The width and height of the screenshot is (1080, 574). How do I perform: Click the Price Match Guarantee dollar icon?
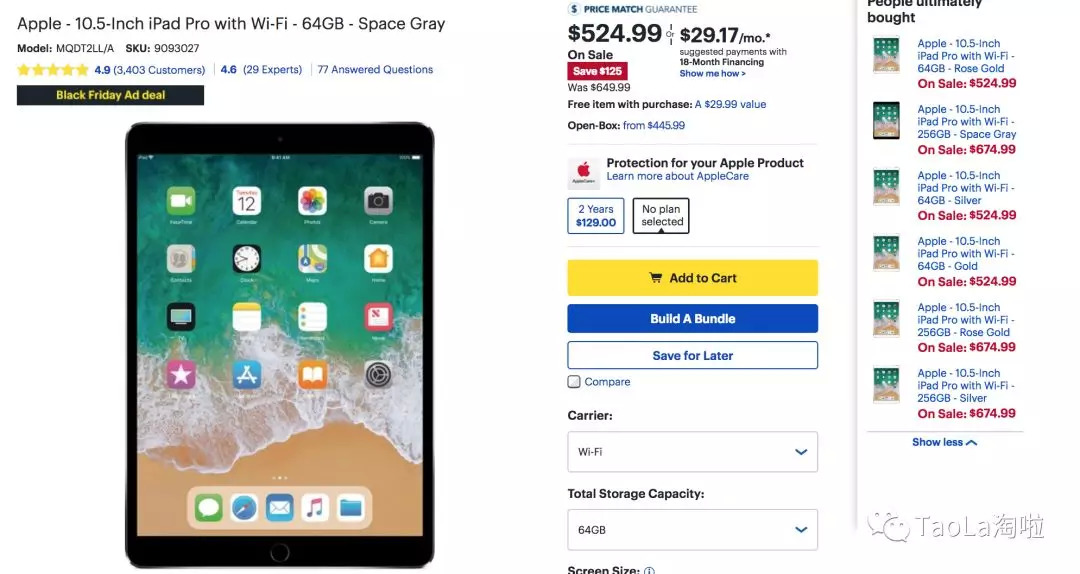coord(574,9)
